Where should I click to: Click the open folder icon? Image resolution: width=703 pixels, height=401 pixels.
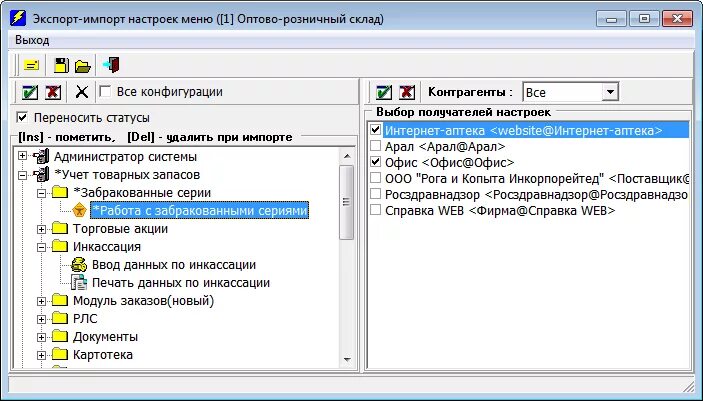pos(82,66)
